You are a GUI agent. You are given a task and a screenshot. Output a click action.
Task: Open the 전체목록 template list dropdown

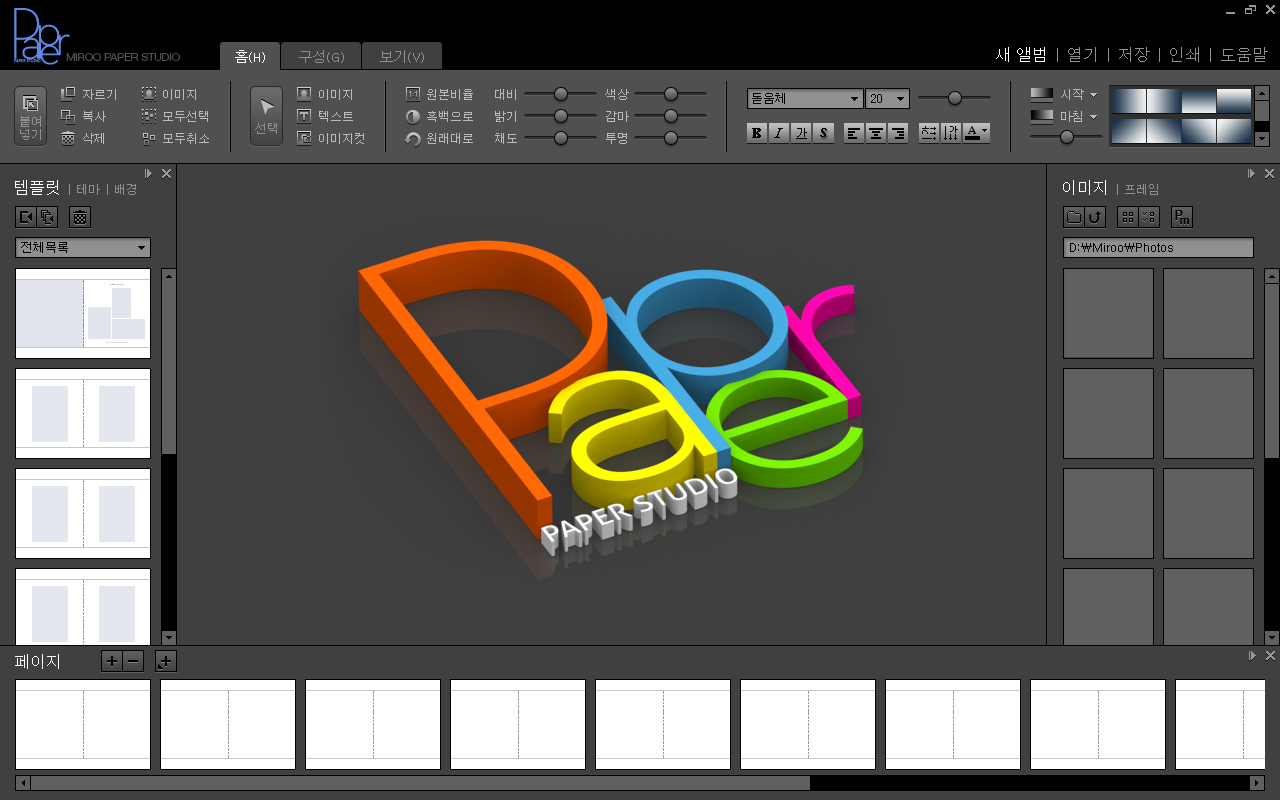coord(83,248)
